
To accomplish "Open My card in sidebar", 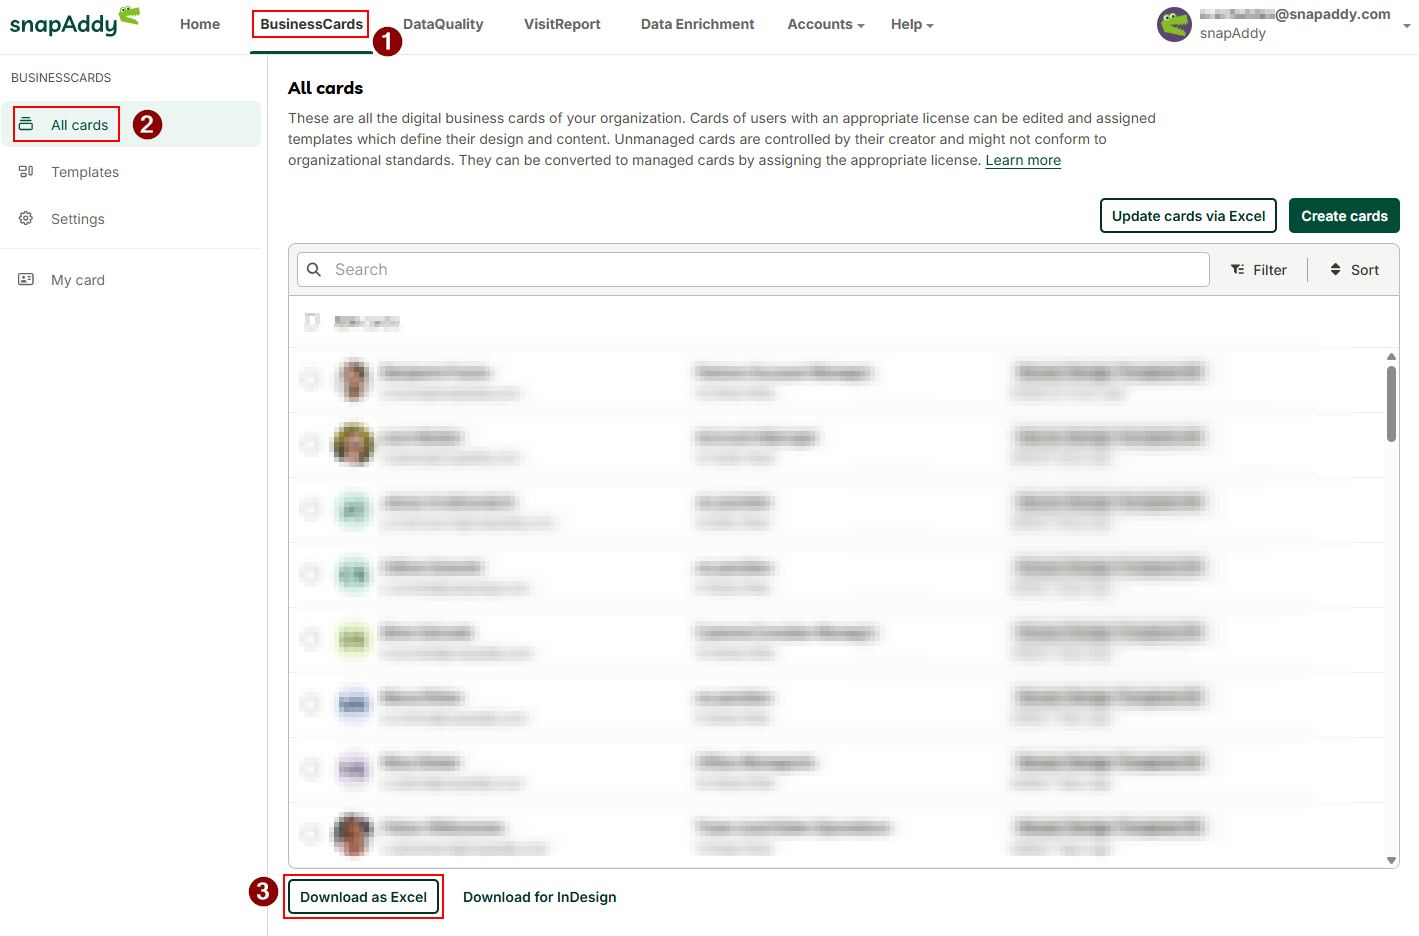I will pos(78,280).
